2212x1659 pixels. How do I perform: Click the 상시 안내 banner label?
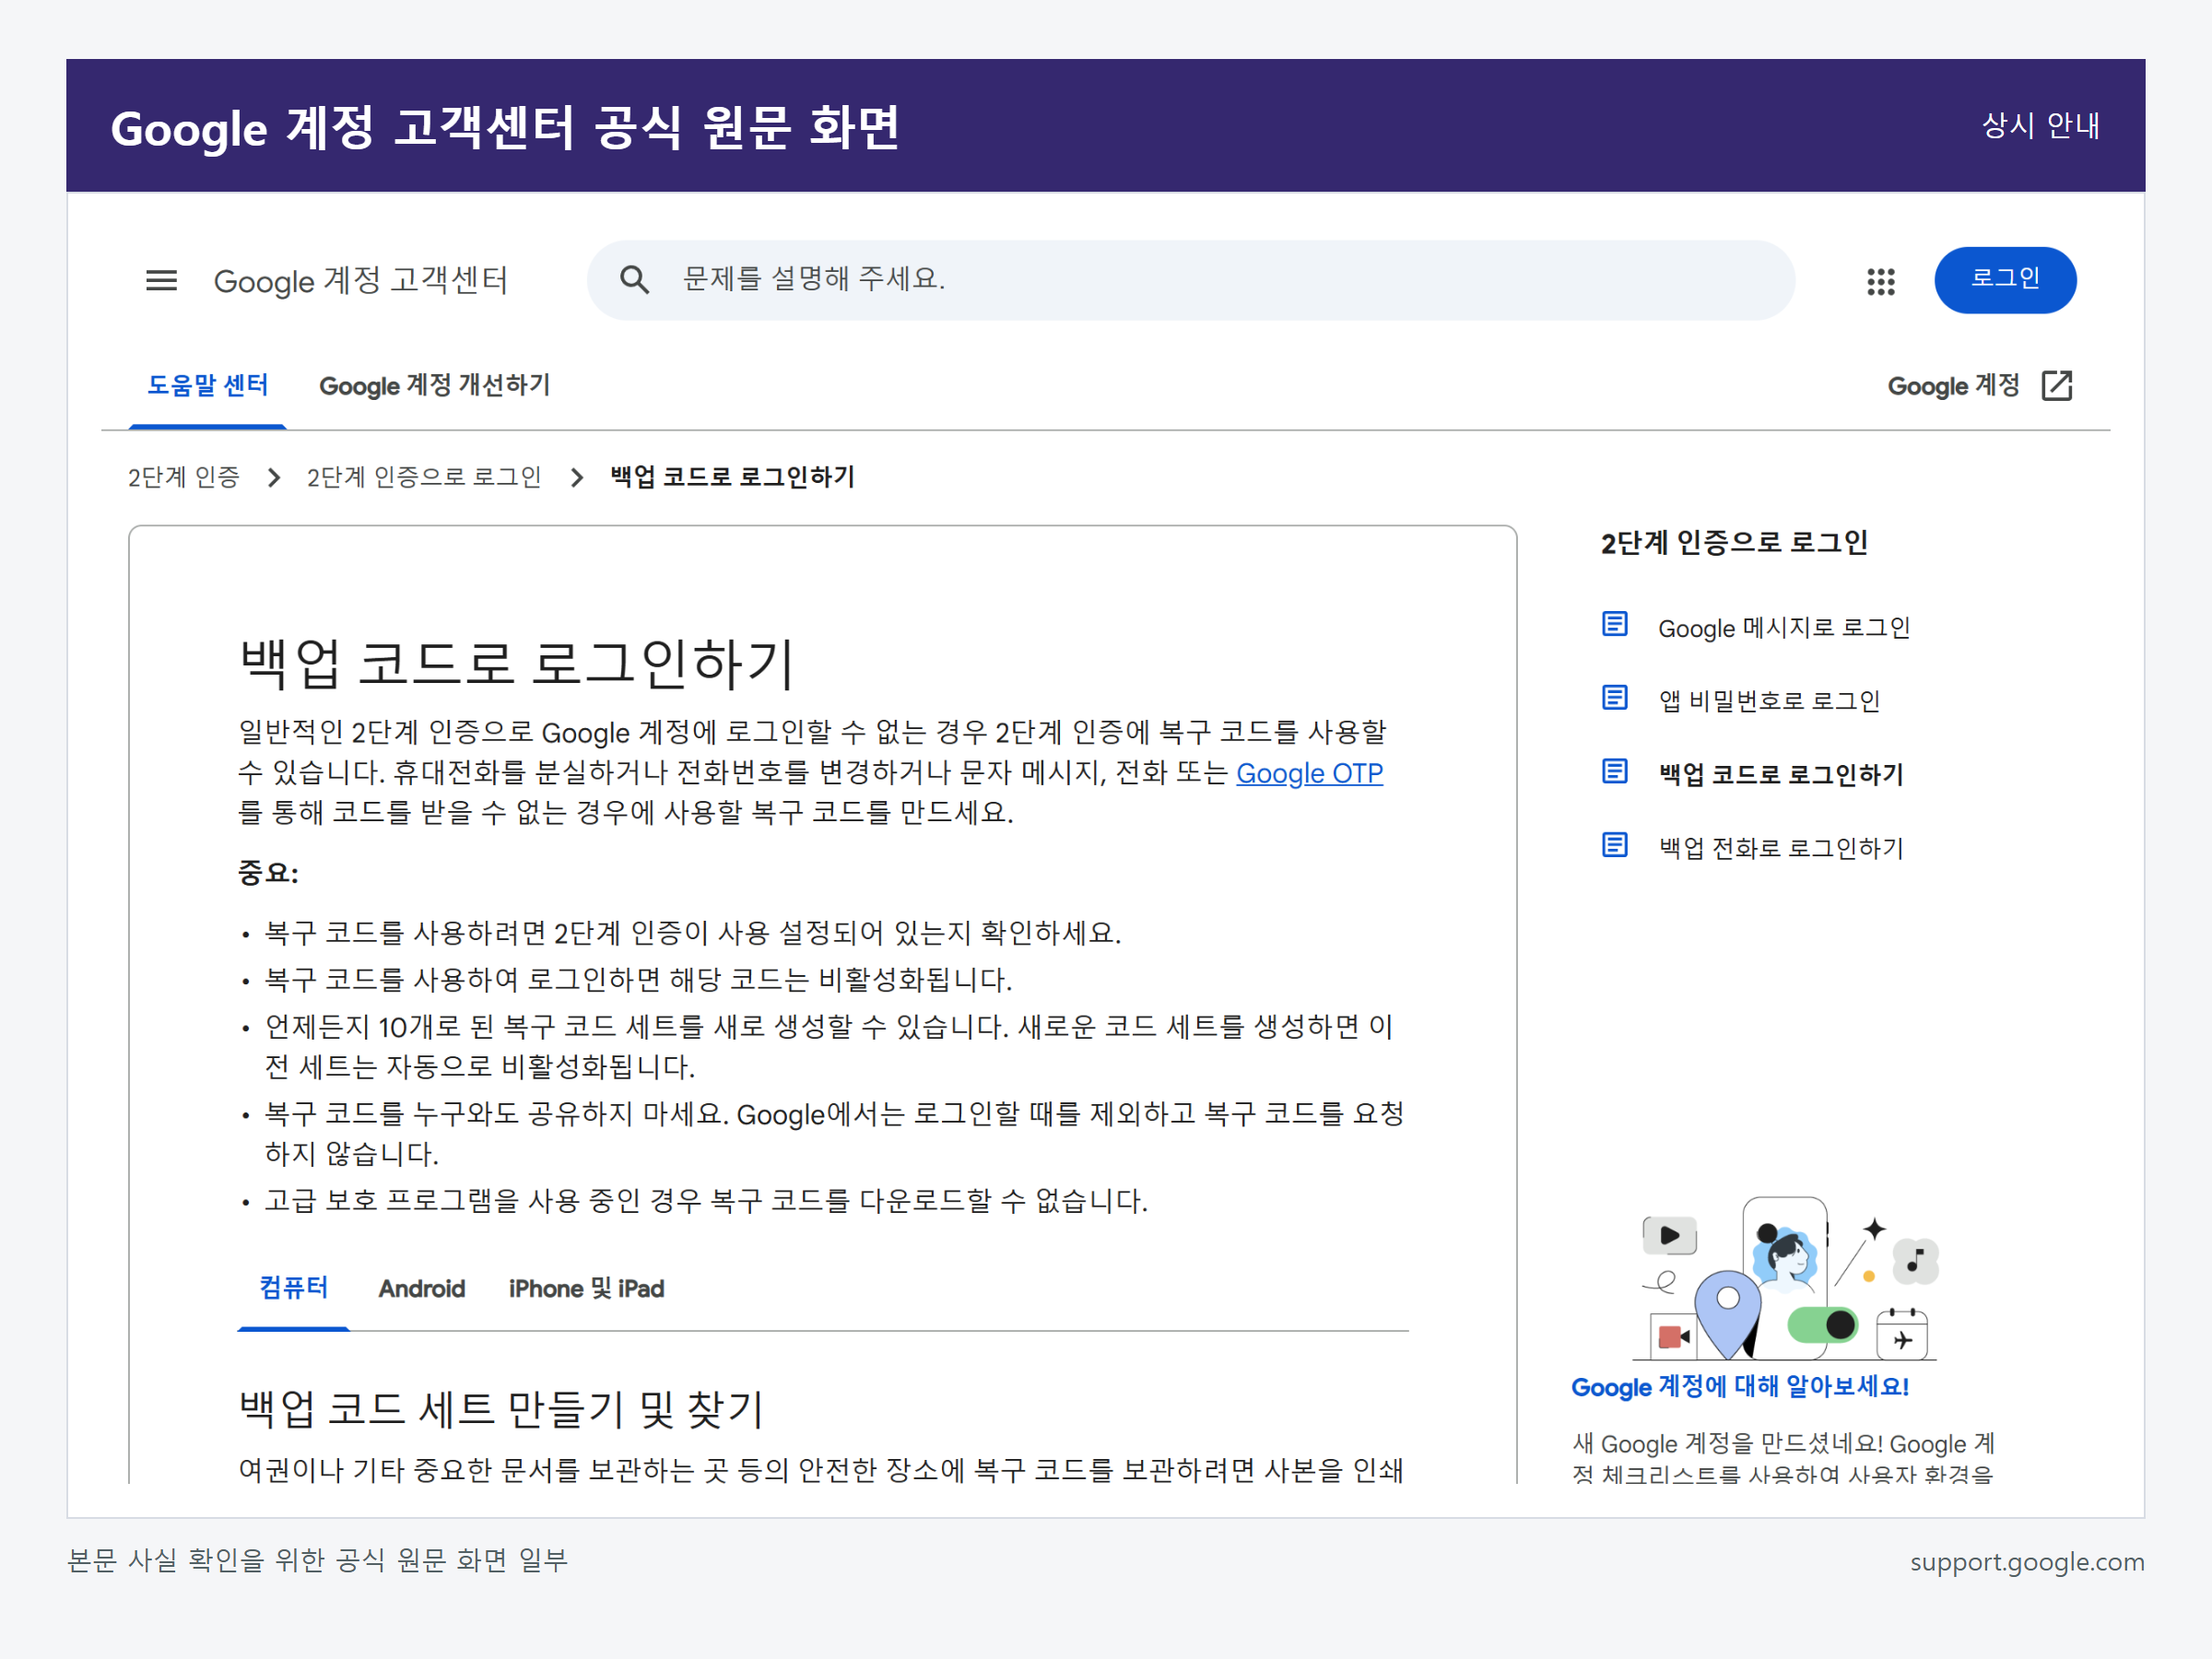pyautogui.click(x=2040, y=126)
